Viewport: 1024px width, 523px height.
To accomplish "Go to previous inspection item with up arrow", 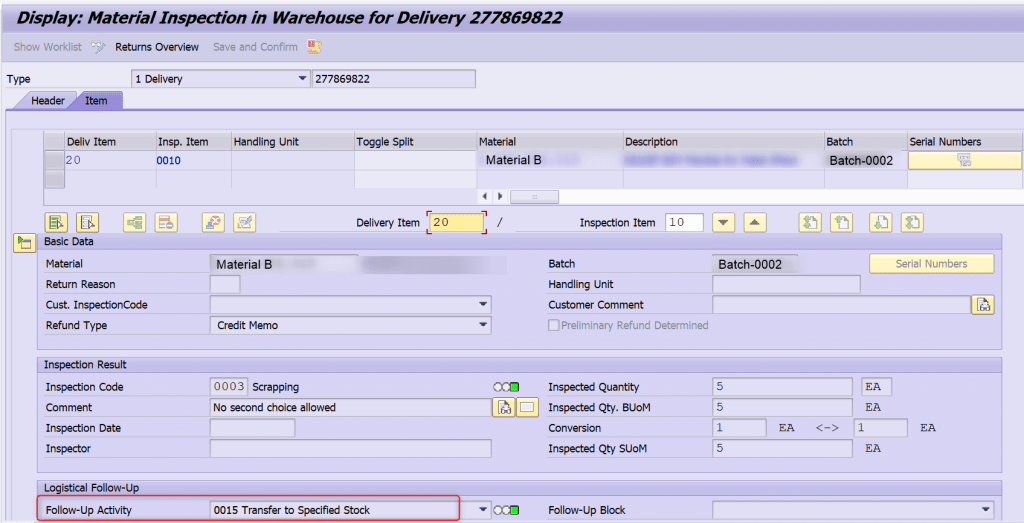I will [754, 223].
